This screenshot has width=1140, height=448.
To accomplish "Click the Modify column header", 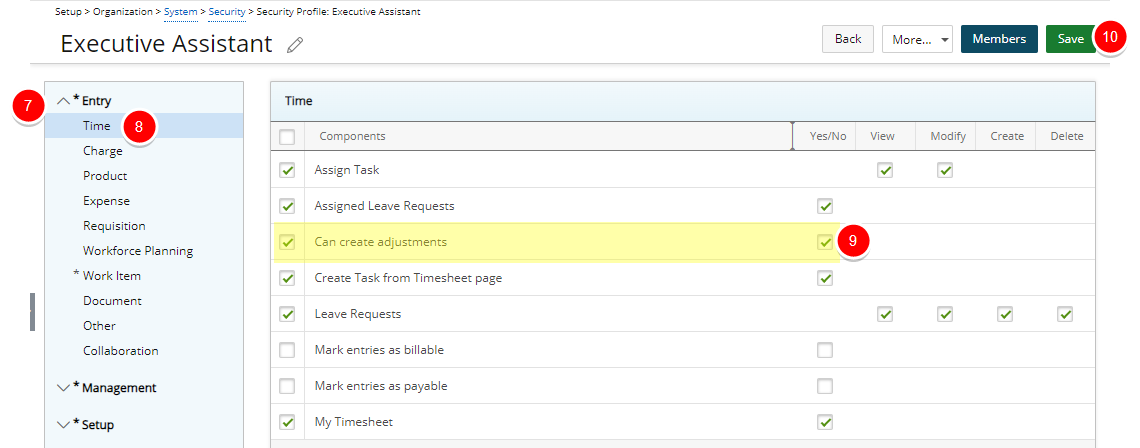I will pyautogui.click(x=948, y=136).
